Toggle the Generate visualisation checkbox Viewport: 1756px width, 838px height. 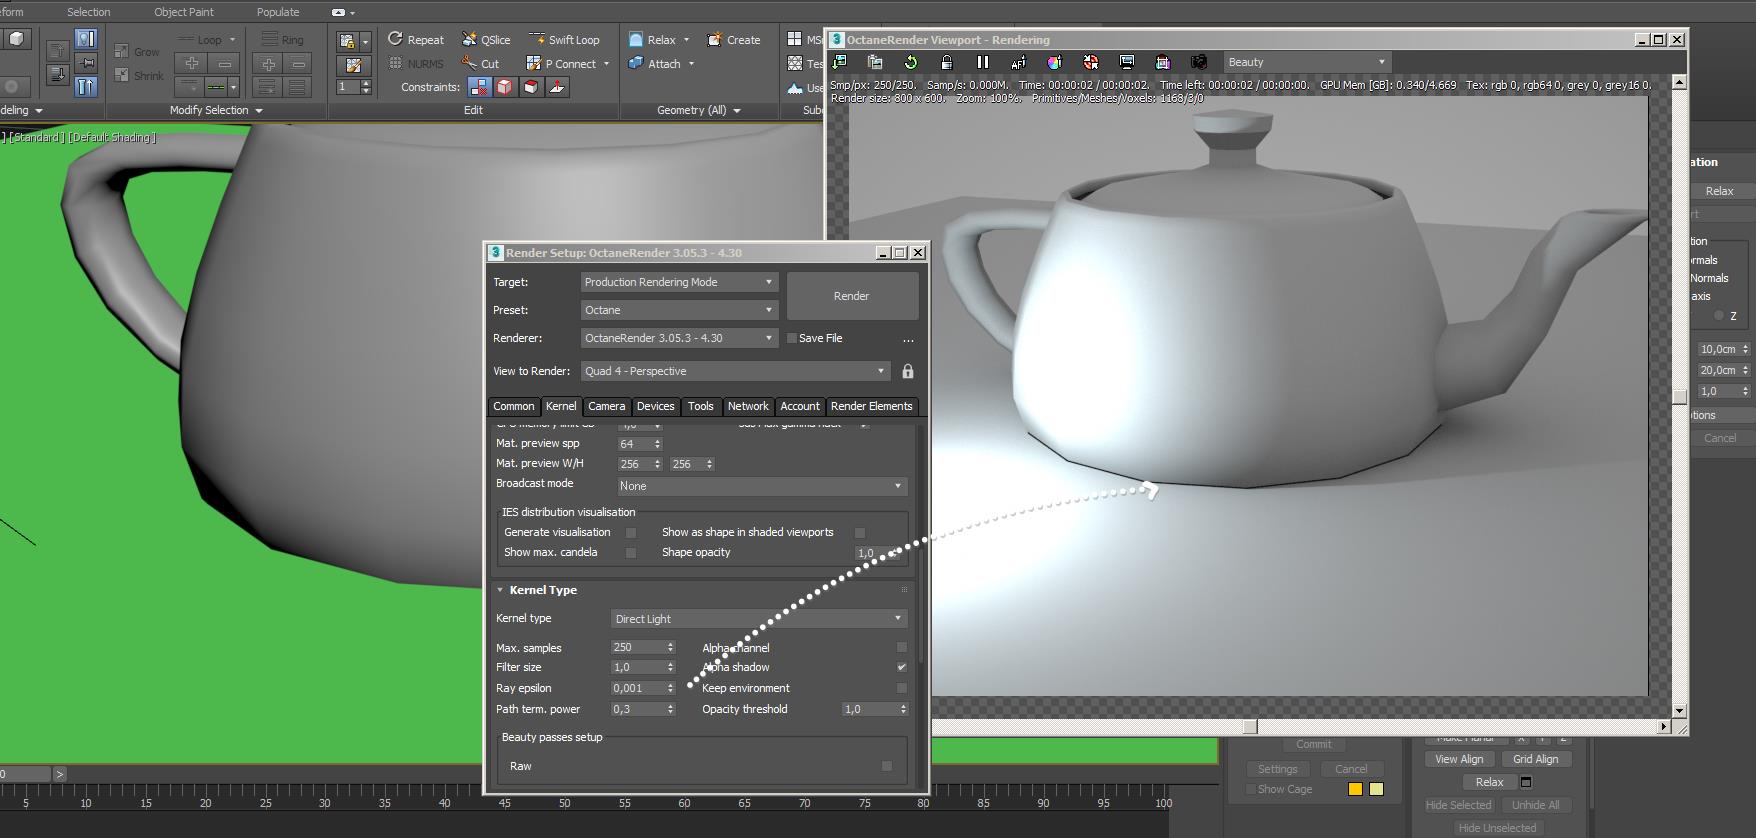(631, 533)
